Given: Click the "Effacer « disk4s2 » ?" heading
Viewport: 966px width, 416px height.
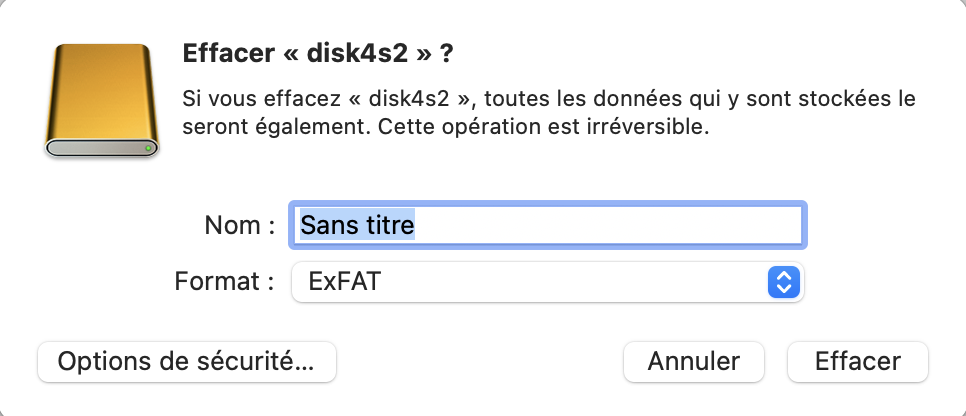Looking at the screenshot, I should [319, 54].
